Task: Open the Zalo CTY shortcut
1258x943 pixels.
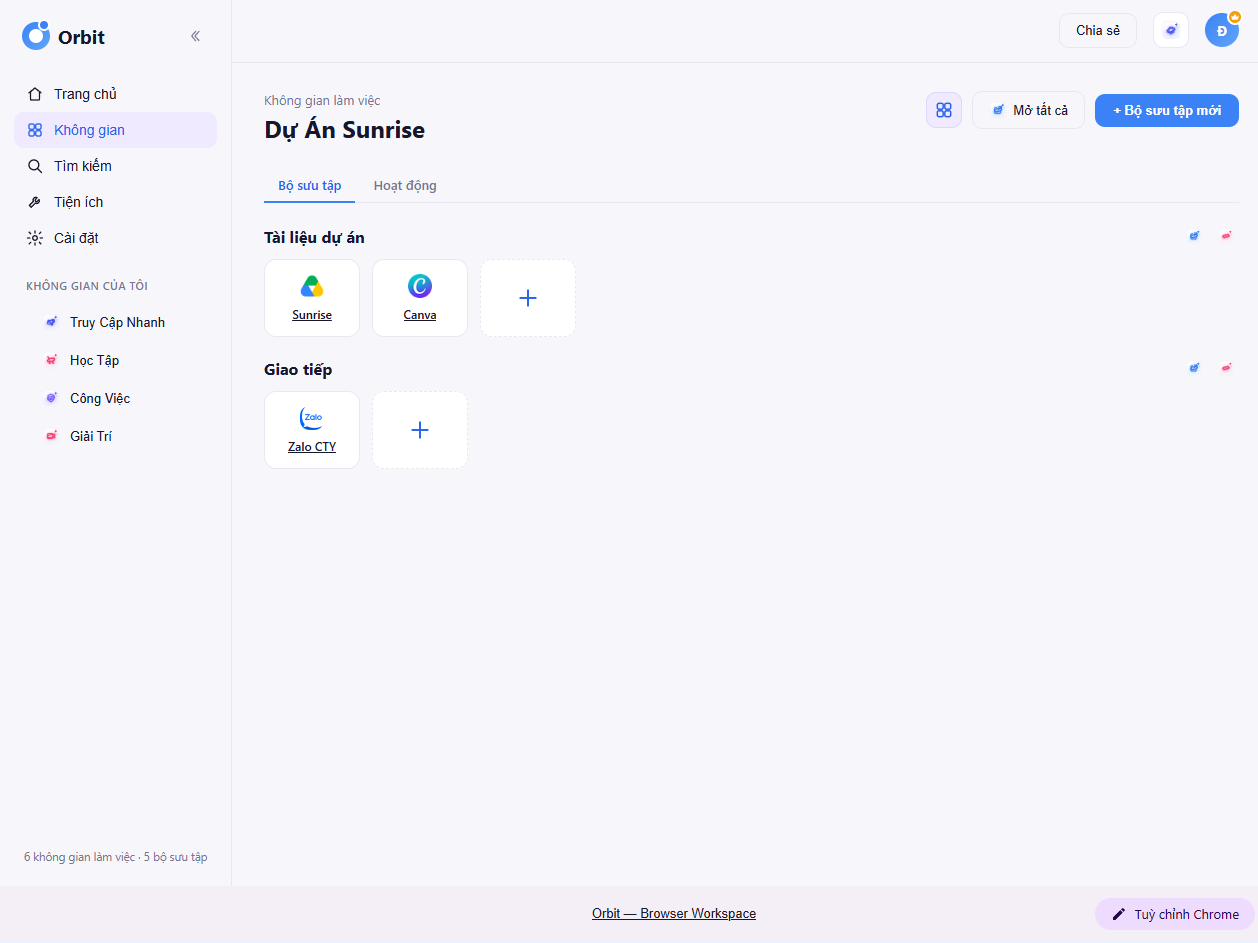Action: click(x=312, y=430)
